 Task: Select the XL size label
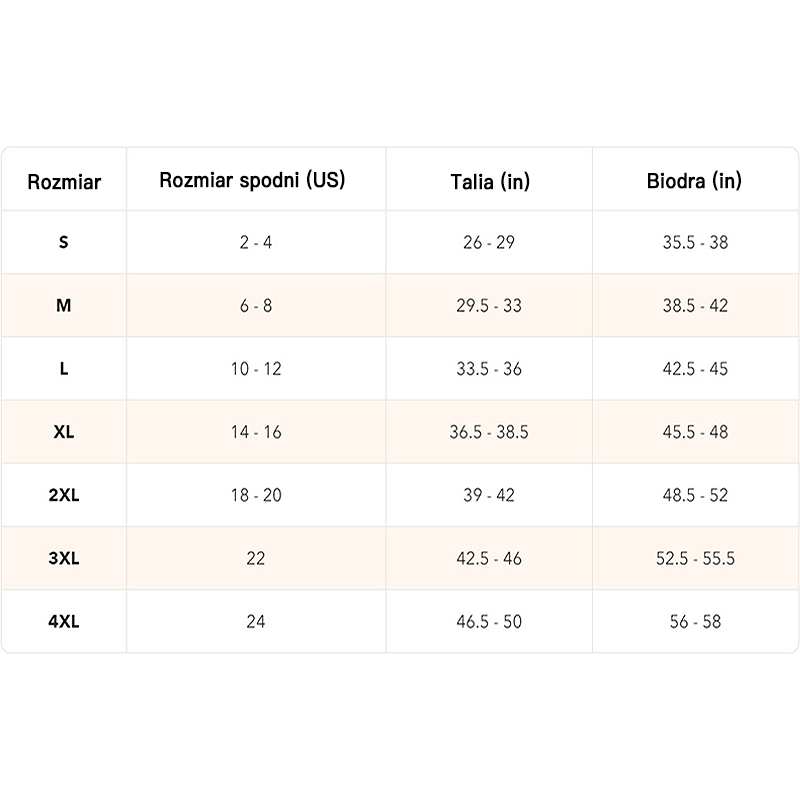64,432
